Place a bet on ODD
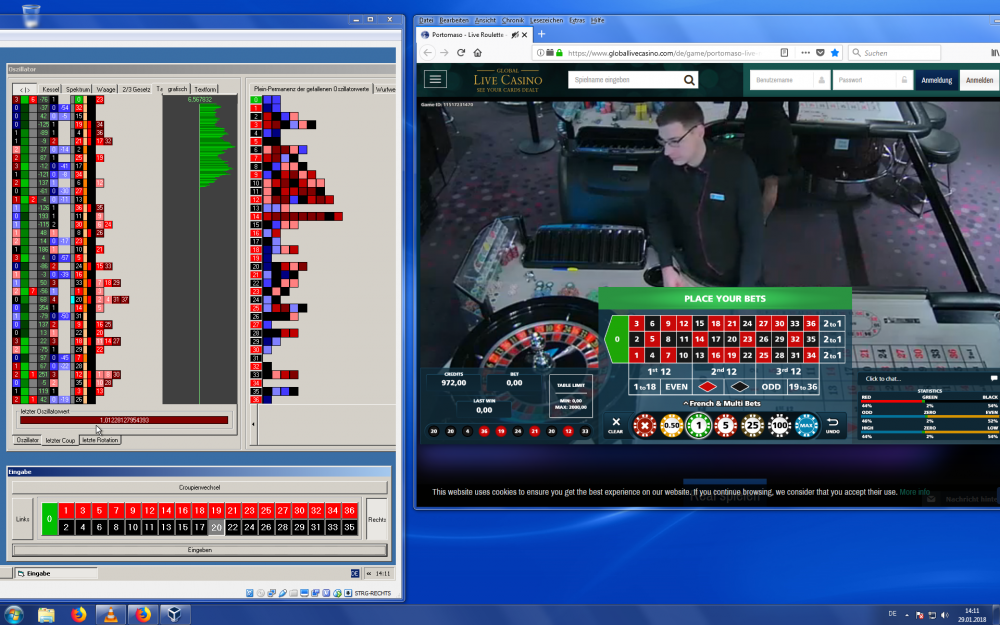This screenshot has width=1000, height=625. coord(771,386)
